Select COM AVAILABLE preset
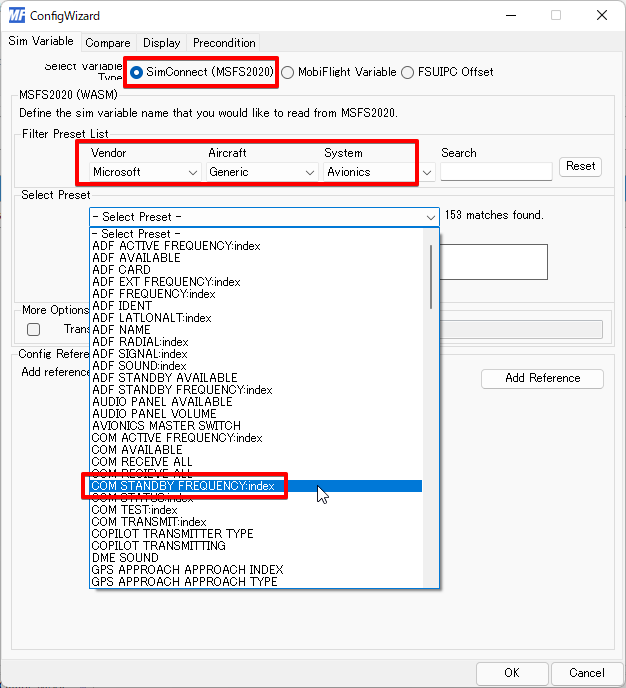Image resolution: width=626 pixels, height=688 pixels. pos(256,450)
